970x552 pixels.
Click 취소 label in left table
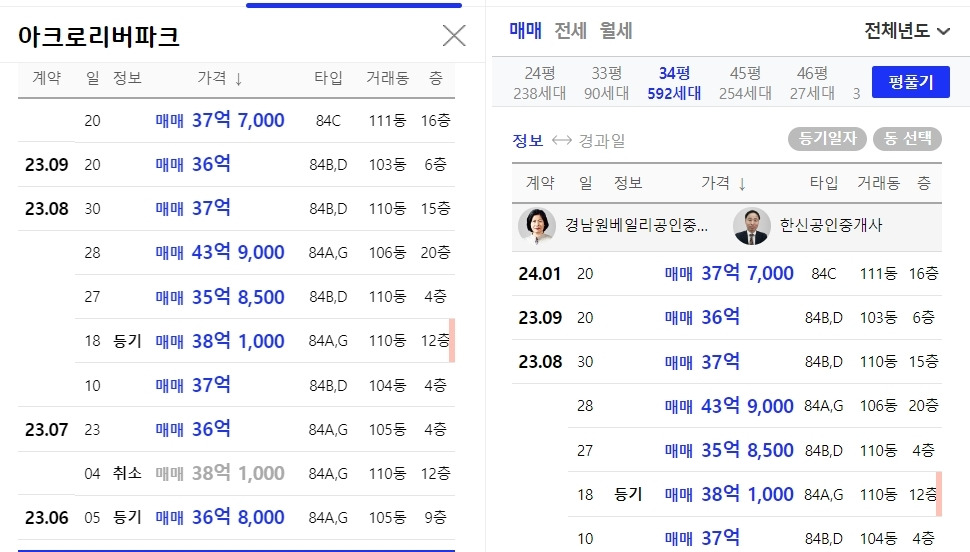[x=127, y=473]
